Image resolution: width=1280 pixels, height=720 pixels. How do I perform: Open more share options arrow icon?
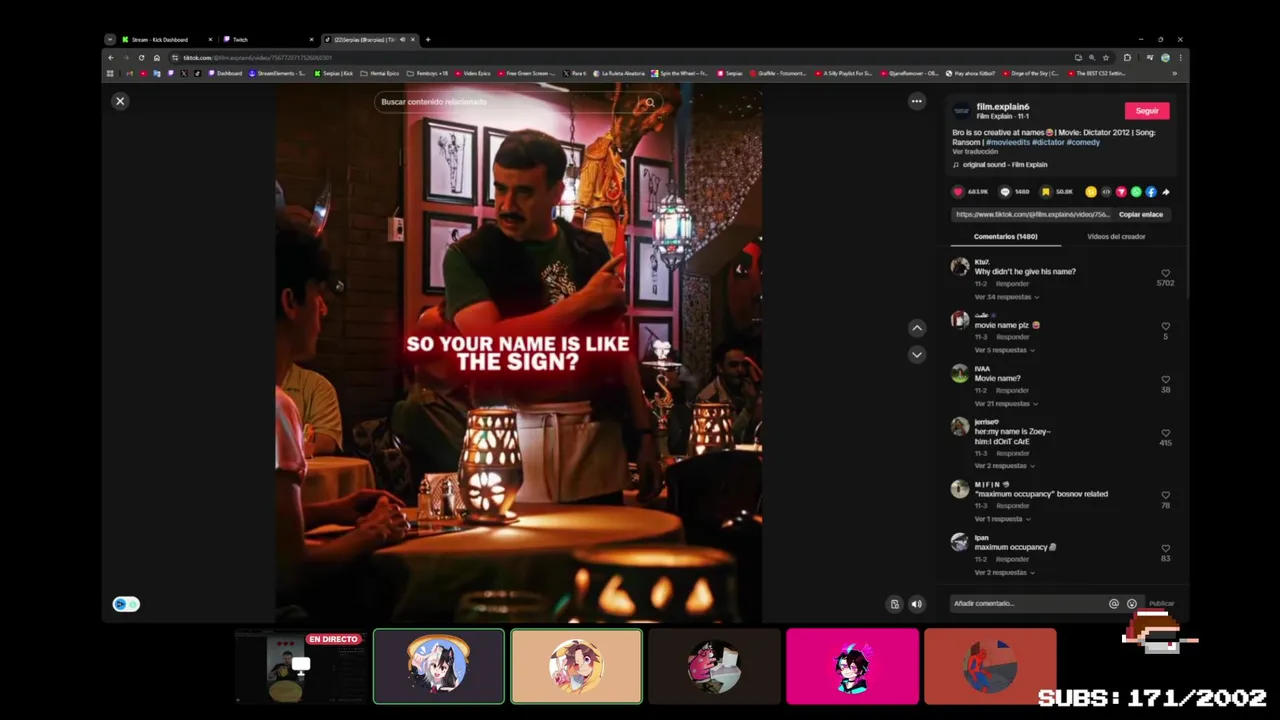tap(1165, 192)
